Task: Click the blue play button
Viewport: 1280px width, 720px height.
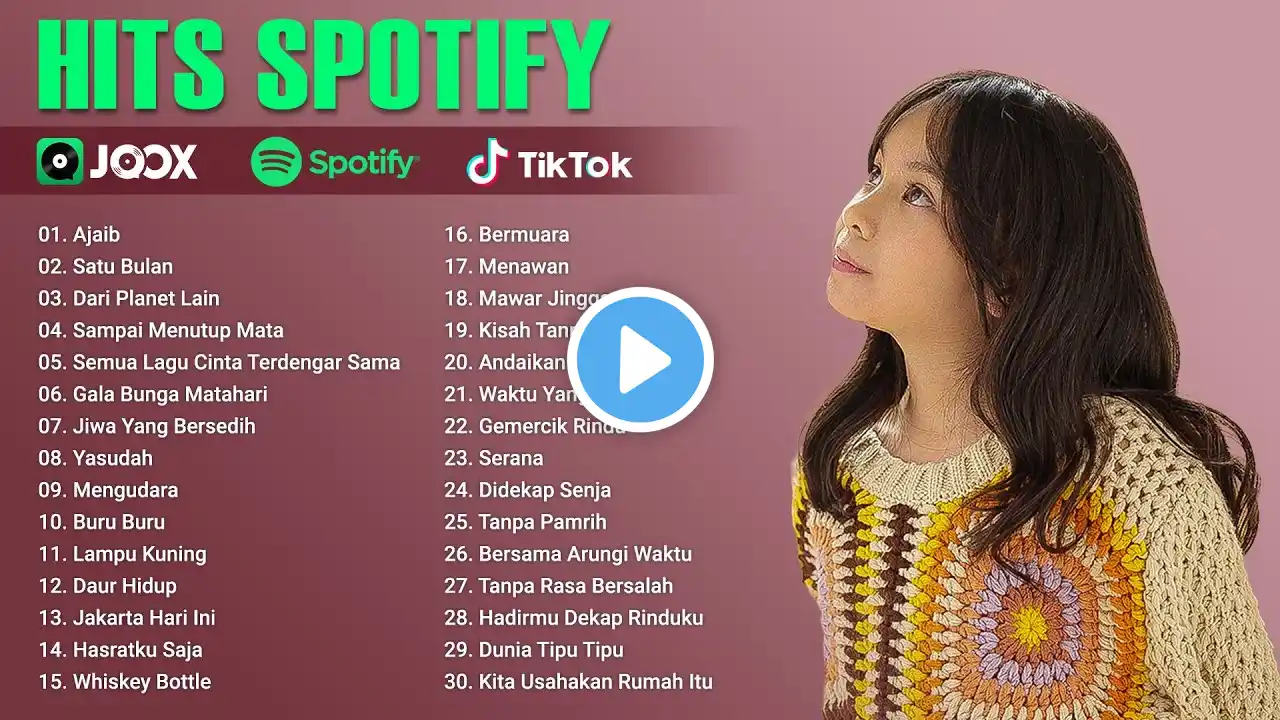Action: click(x=640, y=360)
